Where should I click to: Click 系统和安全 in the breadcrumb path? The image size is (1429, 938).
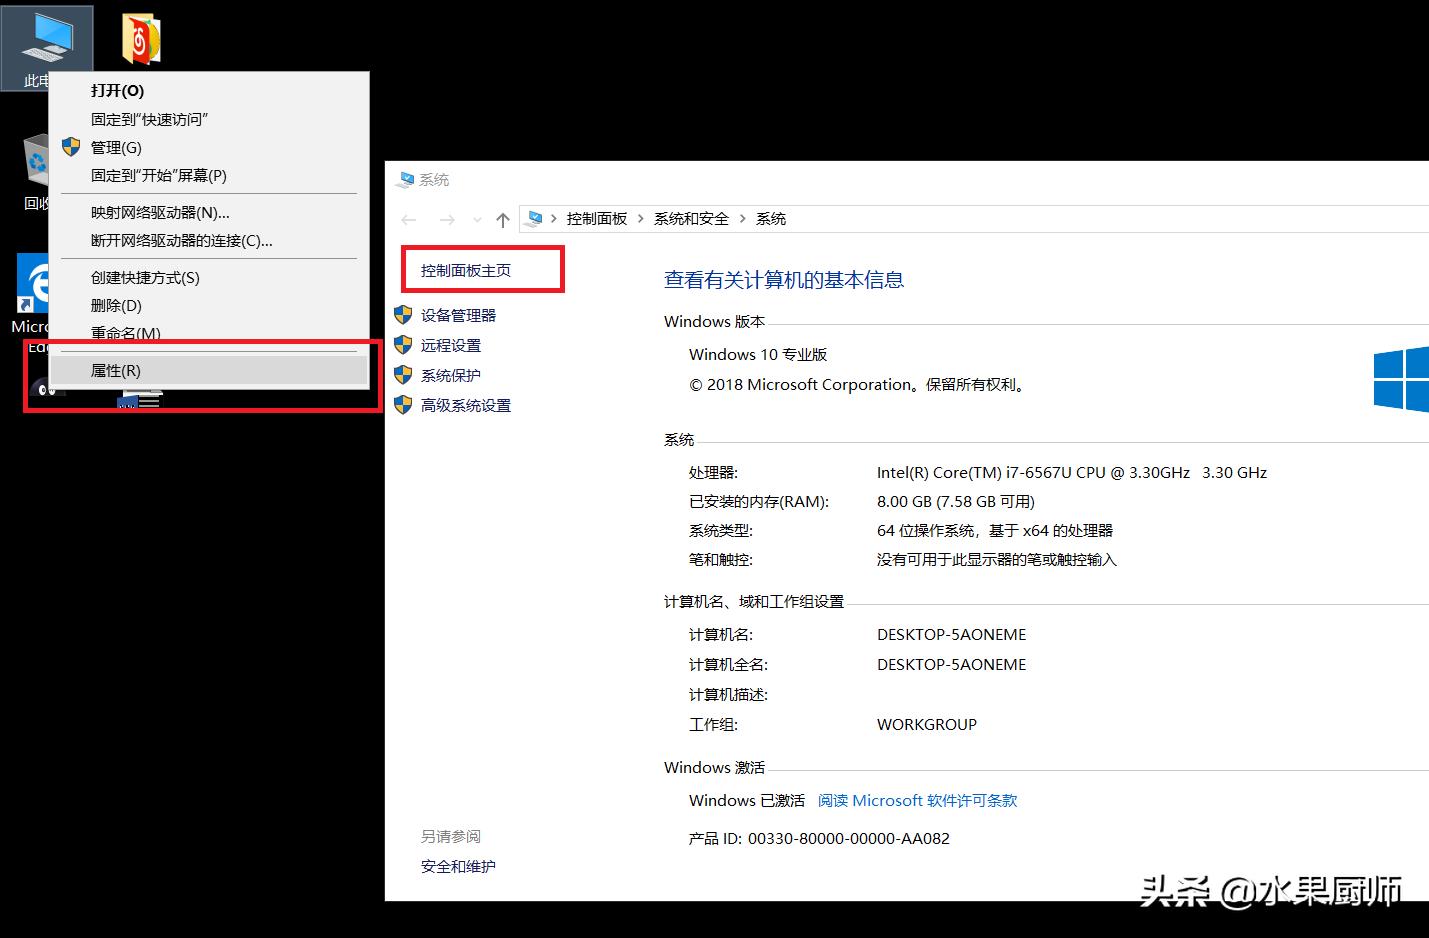pos(691,219)
